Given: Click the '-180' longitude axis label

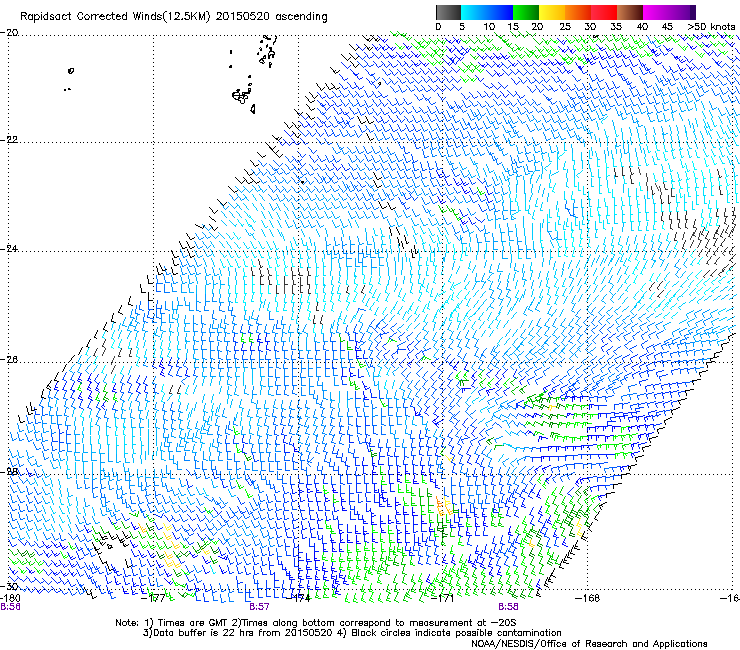Looking at the screenshot, I should point(10,598).
